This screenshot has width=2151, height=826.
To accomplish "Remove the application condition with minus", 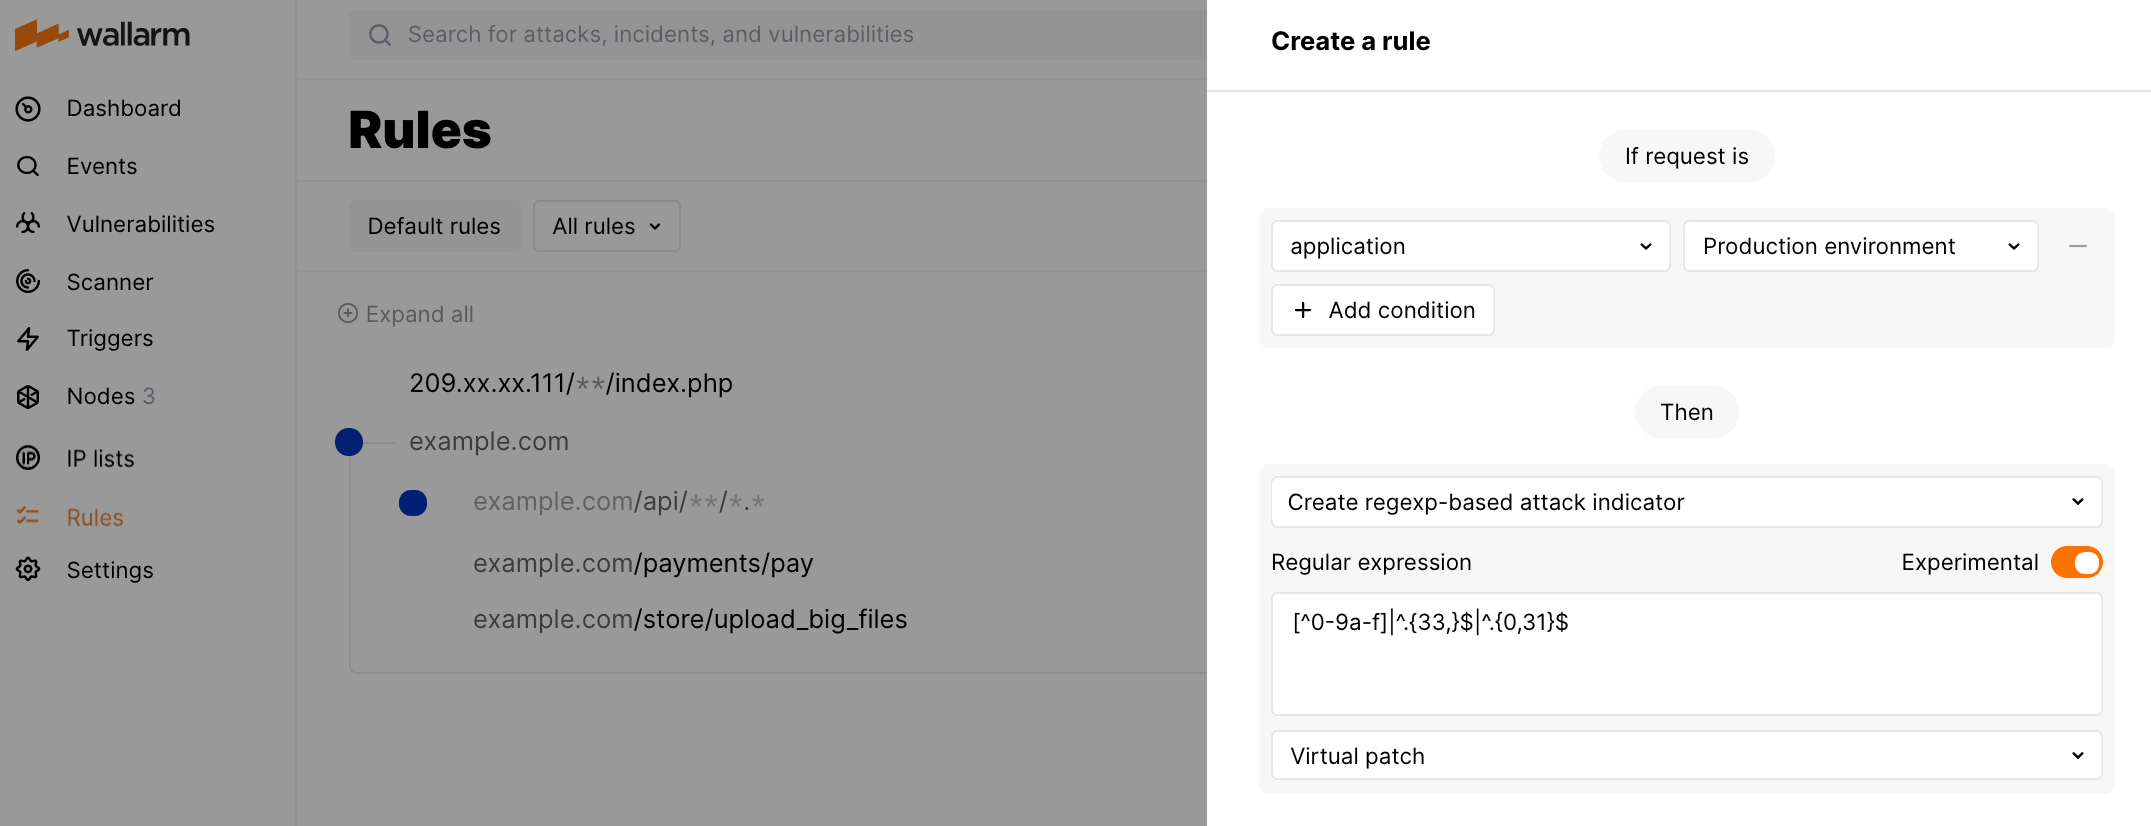I will (x=2077, y=246).
